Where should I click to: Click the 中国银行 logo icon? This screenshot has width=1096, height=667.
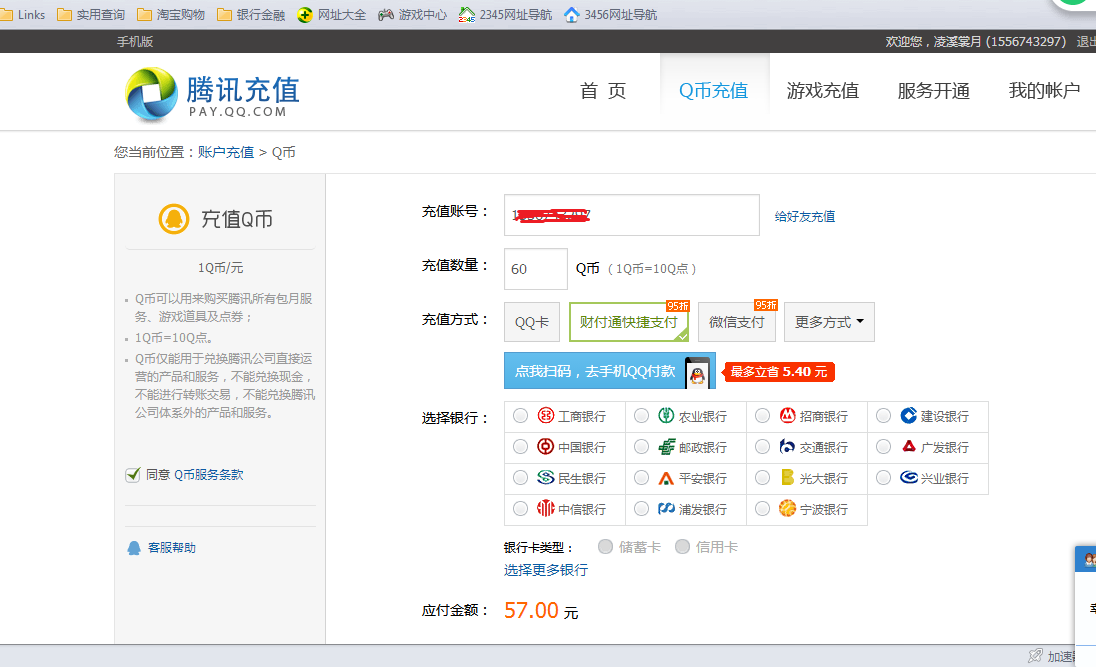tap(546, 446)
